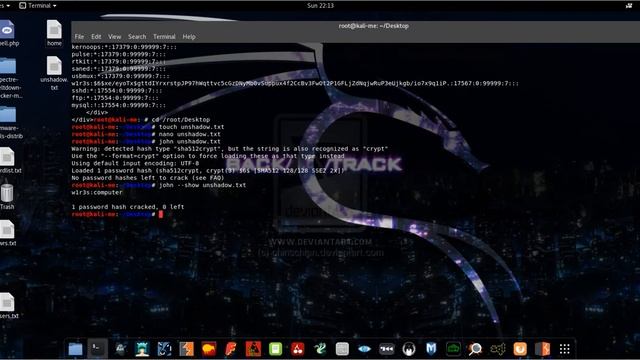Viewport: 640px width, 360px height.
Task: Open CherryTree (red cherries) dock icon
Action: pos(298,349)
